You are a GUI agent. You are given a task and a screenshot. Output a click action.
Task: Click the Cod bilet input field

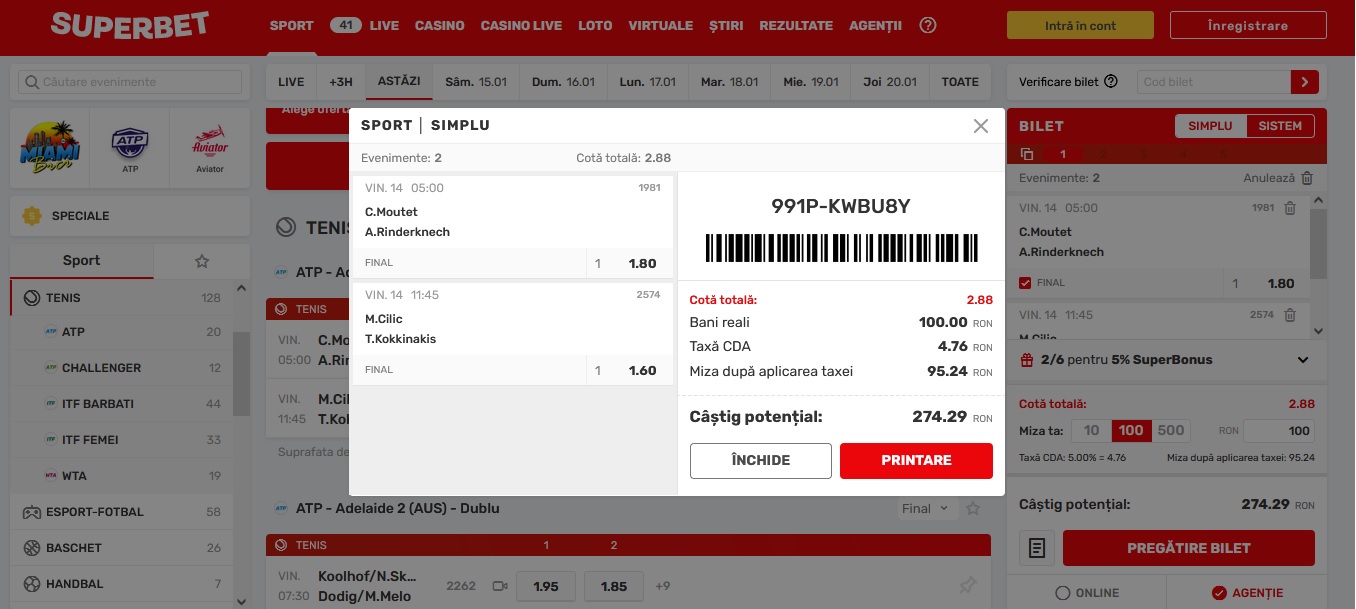tap(1213, 82)
